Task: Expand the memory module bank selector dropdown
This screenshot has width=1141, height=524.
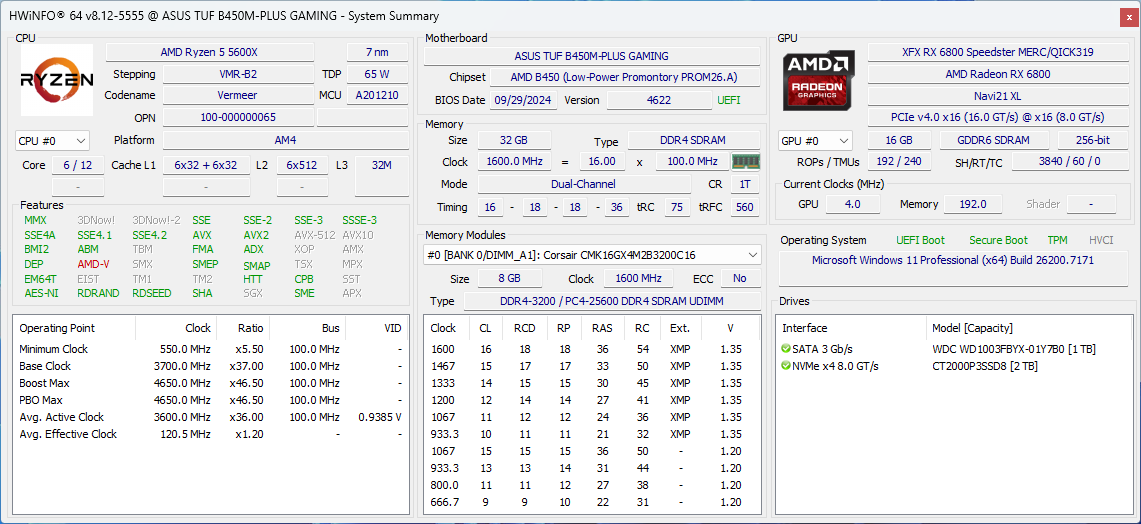Action: [592, 255]
